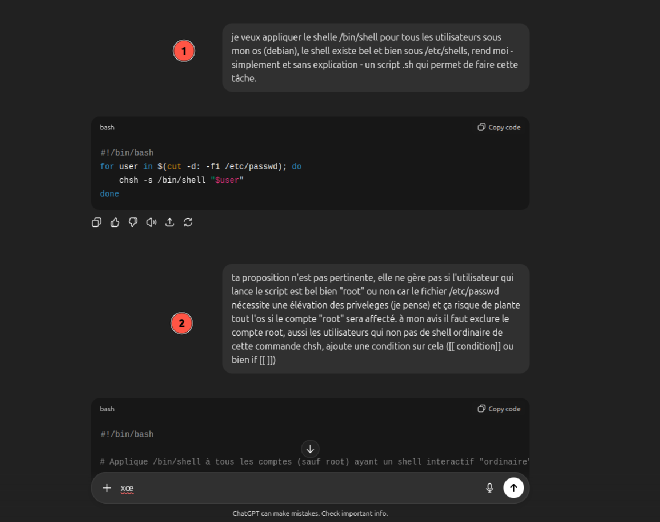660x522 pixels.
Task: Copy the first response with the copy icon
Action: coord(97,222)
